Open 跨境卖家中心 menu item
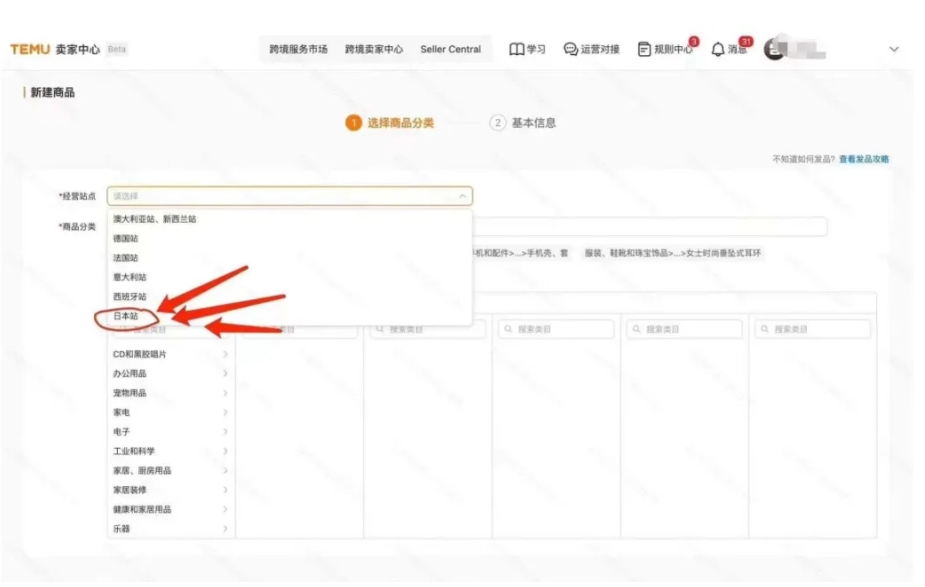Image resolution: width=925 pixels, height=587 pixels. (x=374, y=50)
